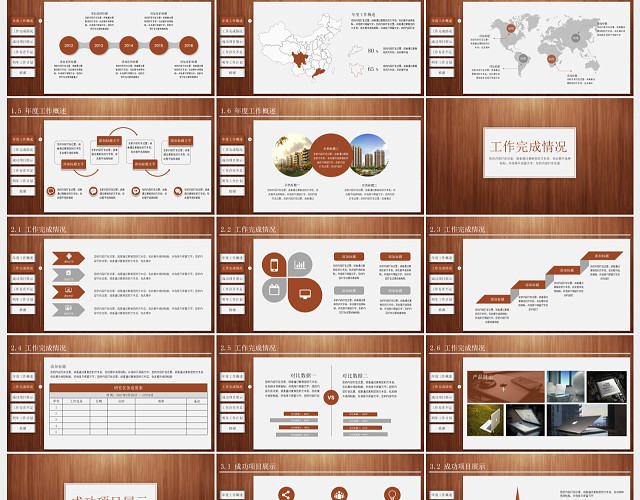Click the last chat bubble icon in slide 1.5
Image resolution: width=640 pixels, height=500 pixels.
click(x=178, y=191)
